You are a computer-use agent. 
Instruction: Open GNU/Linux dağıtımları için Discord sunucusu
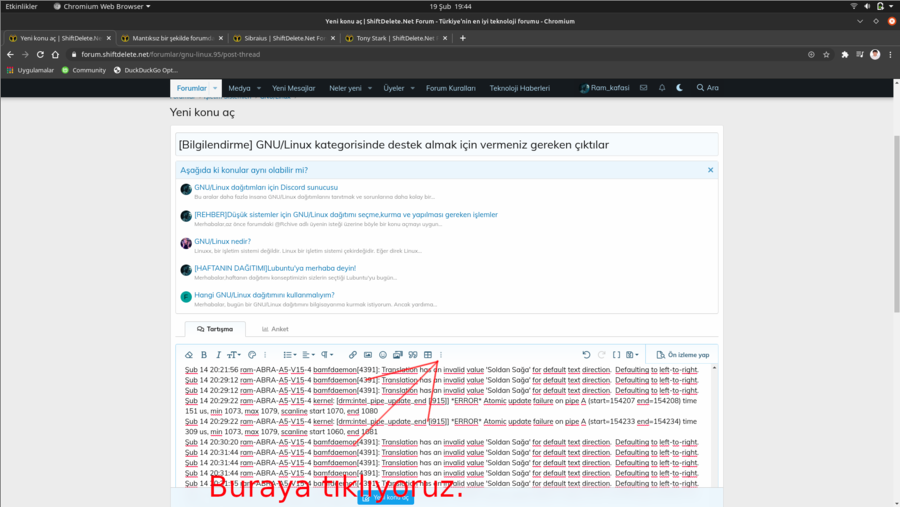[x=266, y=187]
